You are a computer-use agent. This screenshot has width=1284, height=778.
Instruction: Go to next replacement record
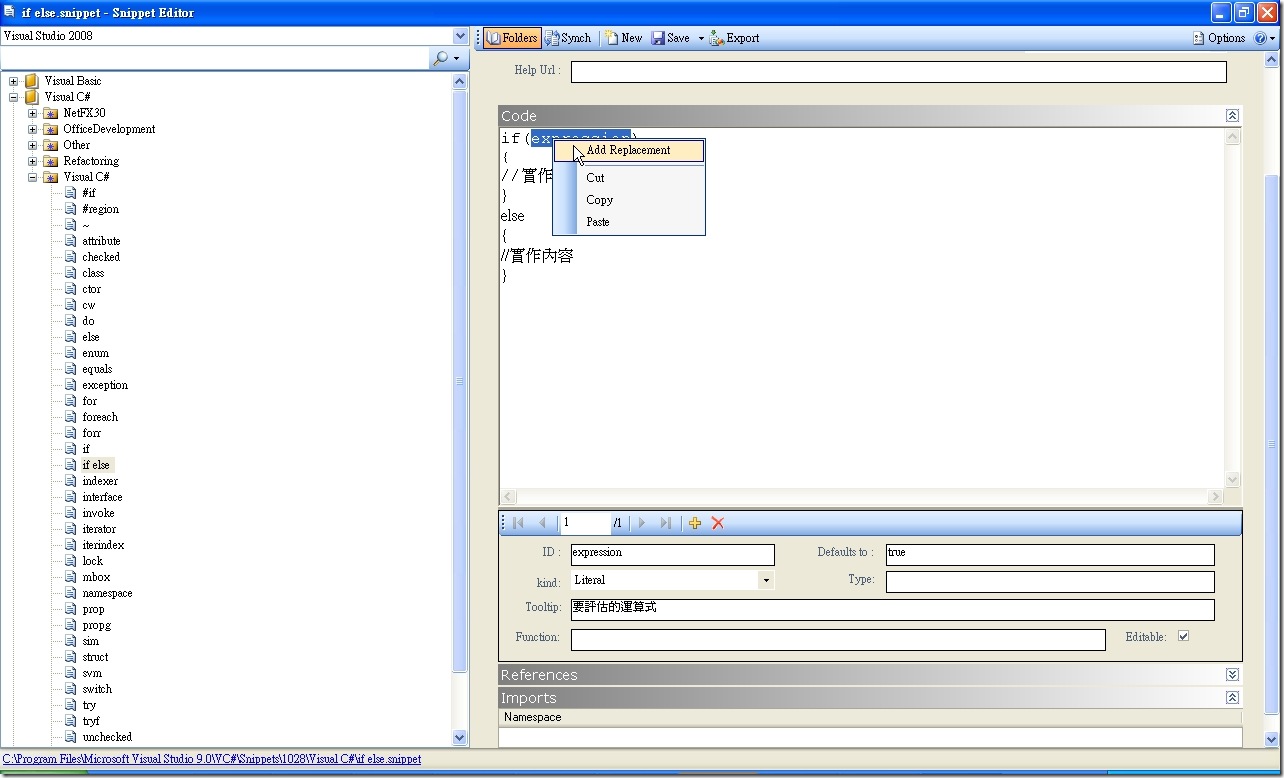(x=642, y=523)
